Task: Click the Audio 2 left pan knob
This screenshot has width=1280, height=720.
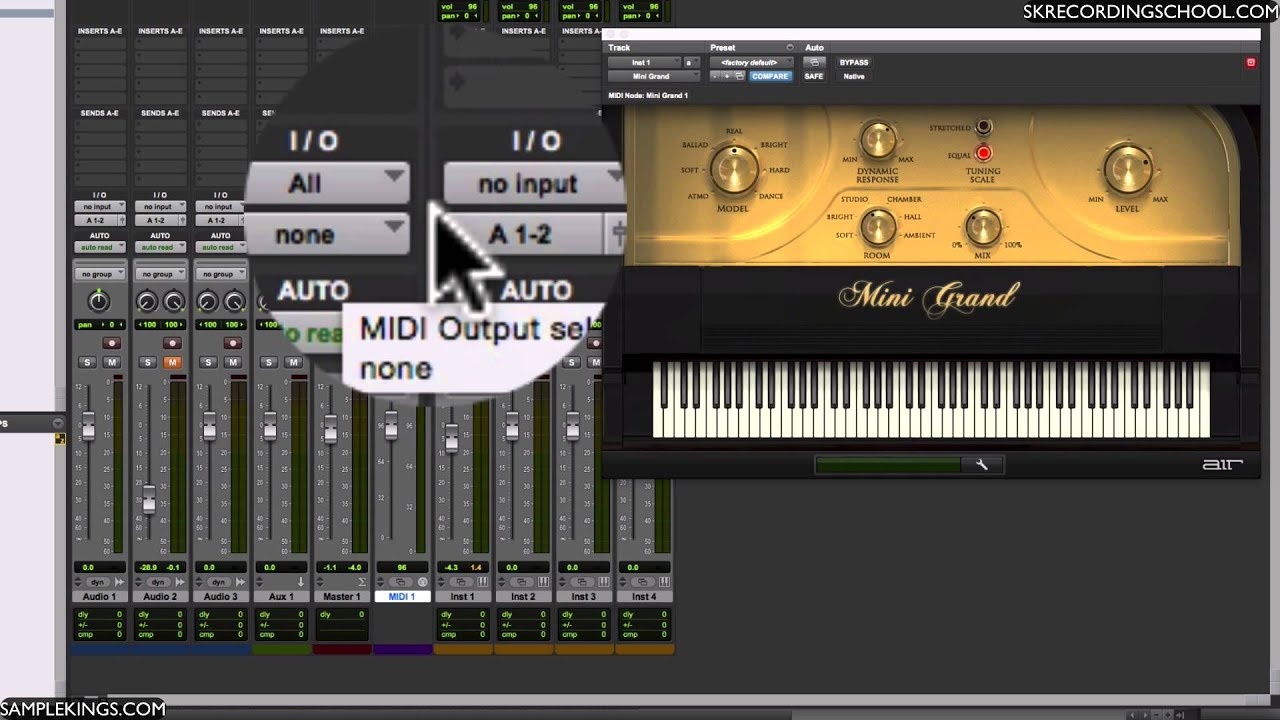Action: [147, 301]
